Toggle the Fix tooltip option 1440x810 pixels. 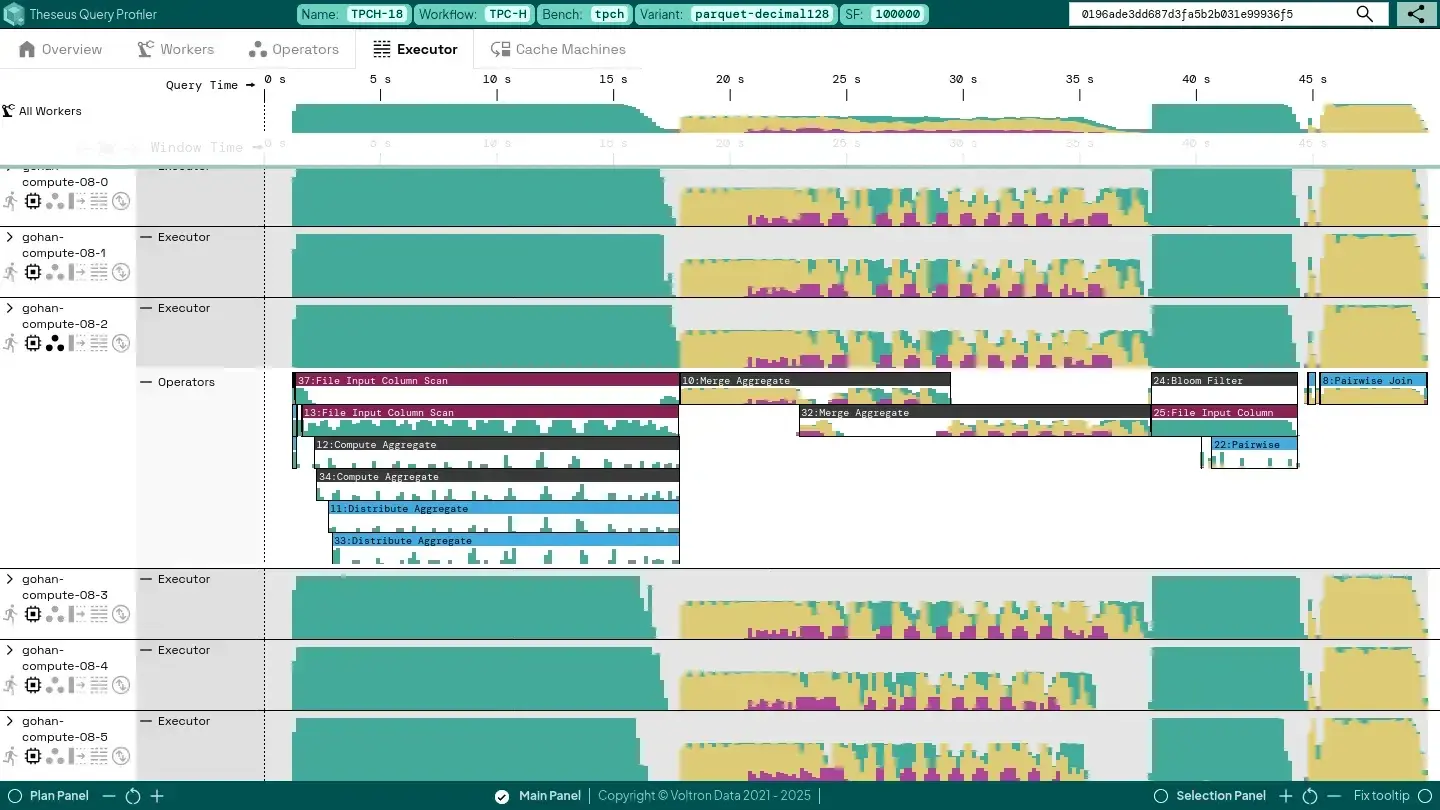coord(1425,796)
